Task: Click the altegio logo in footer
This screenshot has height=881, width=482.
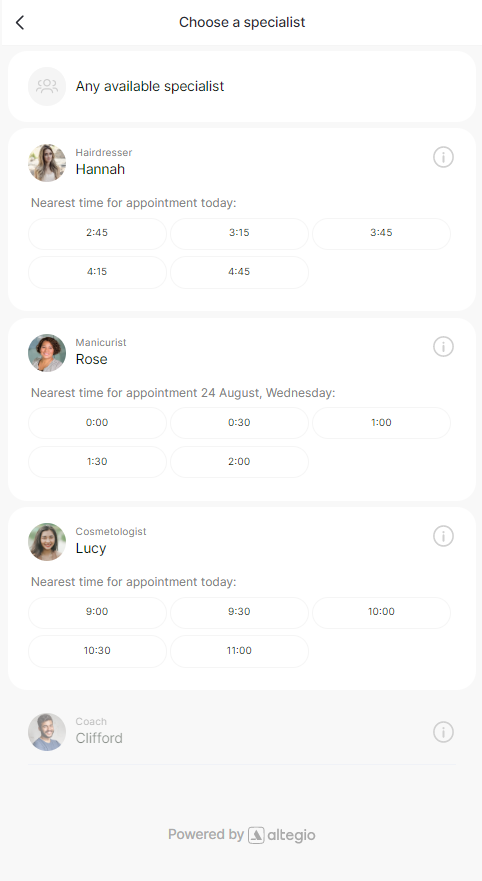Action: pos(282,835)
